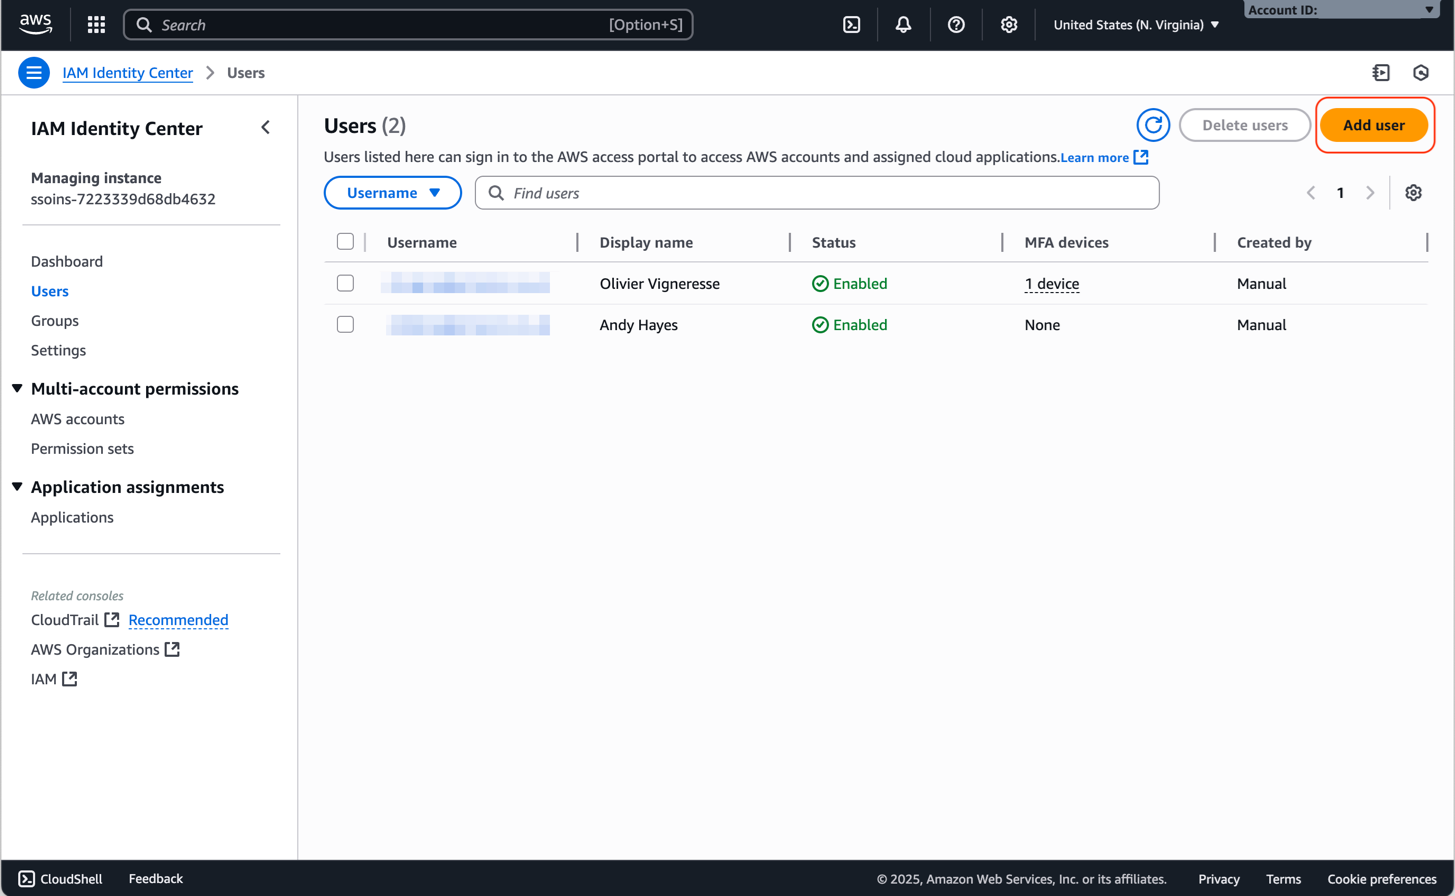Refresh the users list
The width and height of the screenshot is (1455, 896).
click(x=1153, y=125)
